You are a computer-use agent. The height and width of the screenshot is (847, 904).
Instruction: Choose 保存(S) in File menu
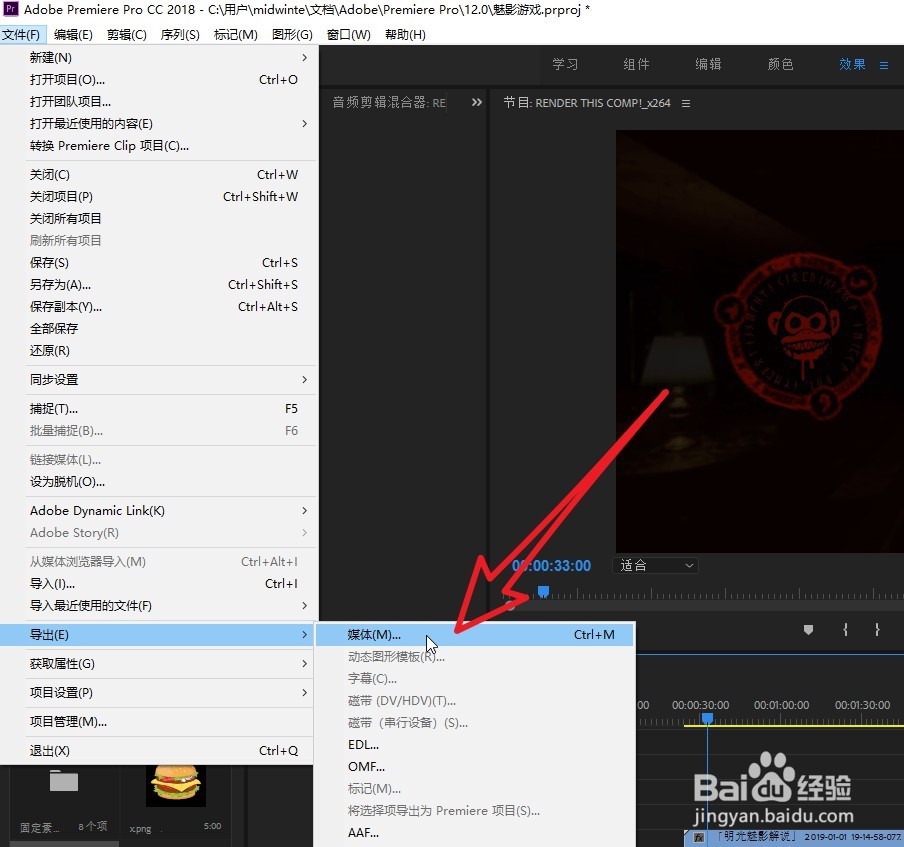159,262
